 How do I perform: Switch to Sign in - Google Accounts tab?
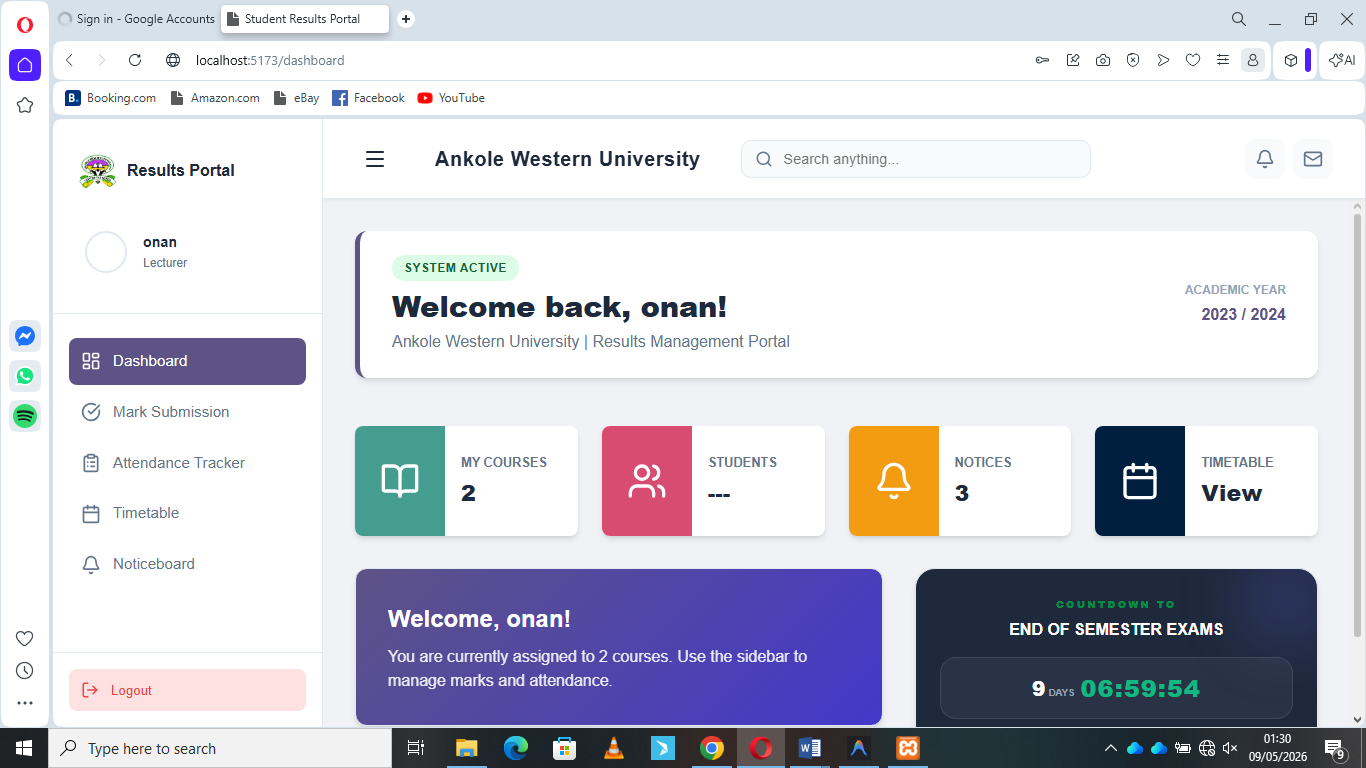click(137, 19)
